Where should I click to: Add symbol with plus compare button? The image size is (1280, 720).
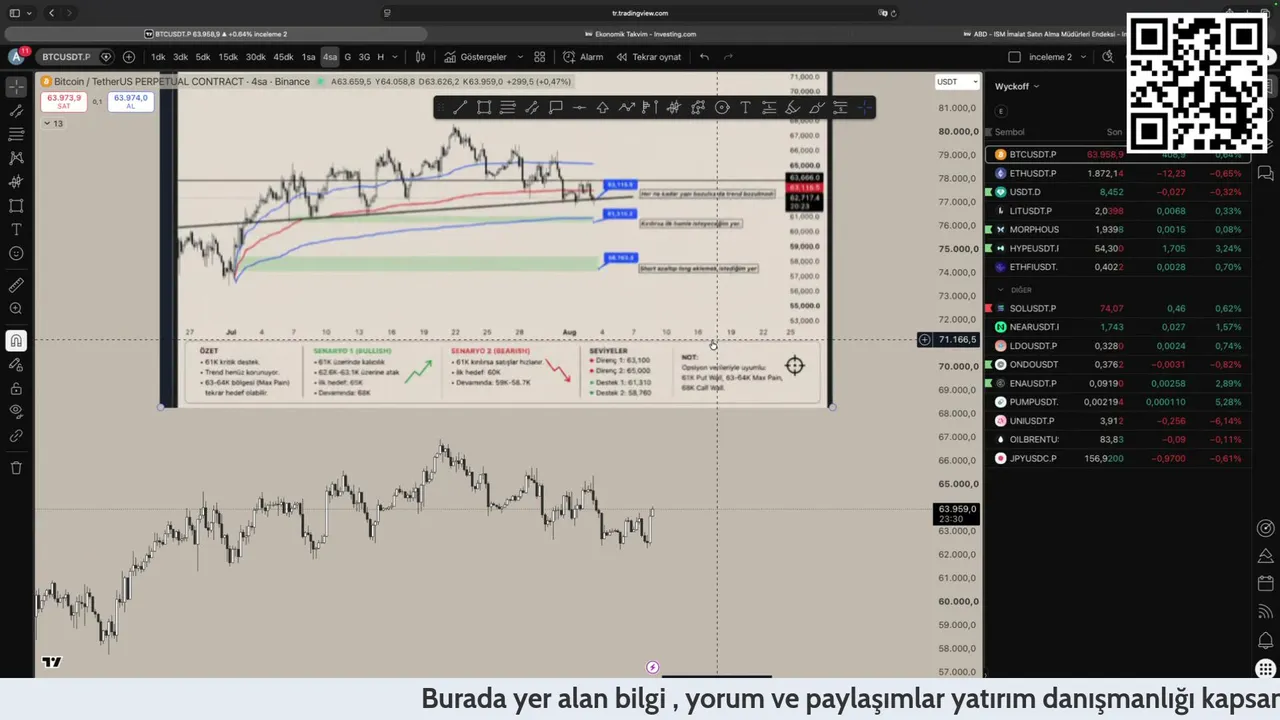(129, 57)
